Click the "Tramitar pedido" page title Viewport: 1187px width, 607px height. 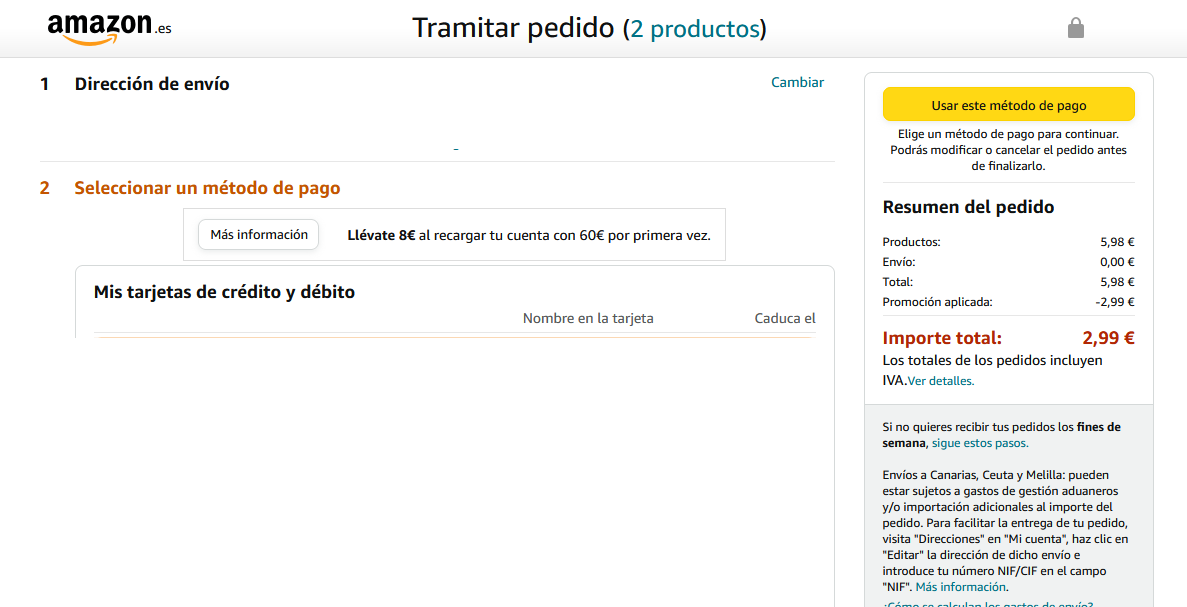(x=512, y=29)
